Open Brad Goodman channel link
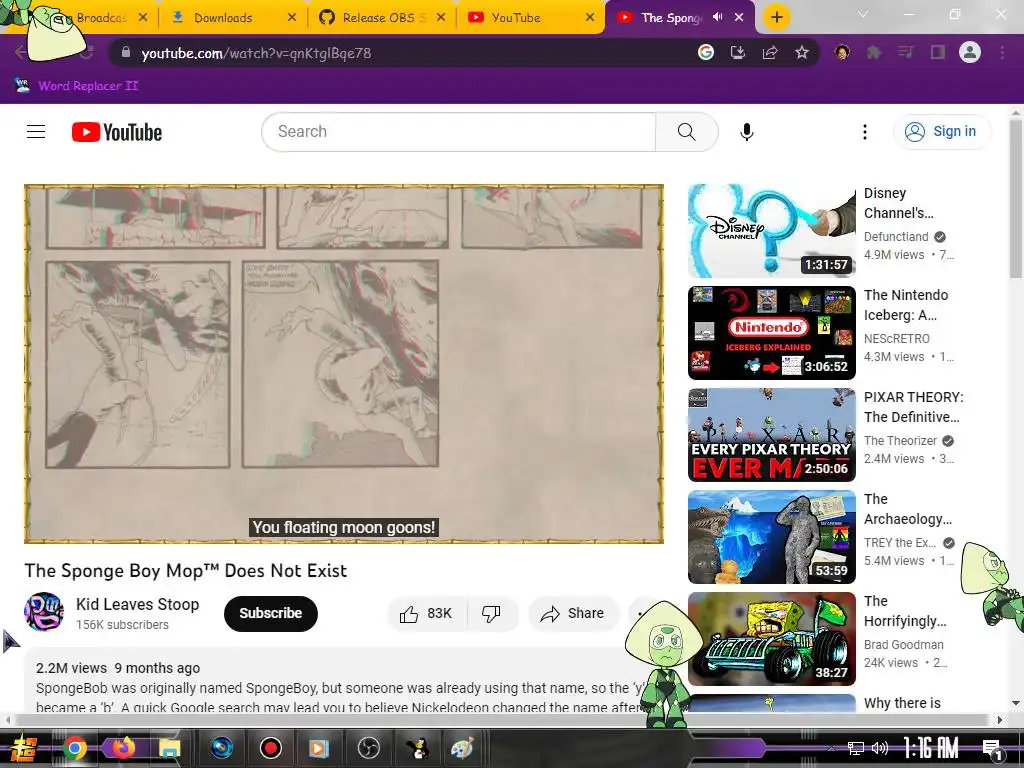 903,645
